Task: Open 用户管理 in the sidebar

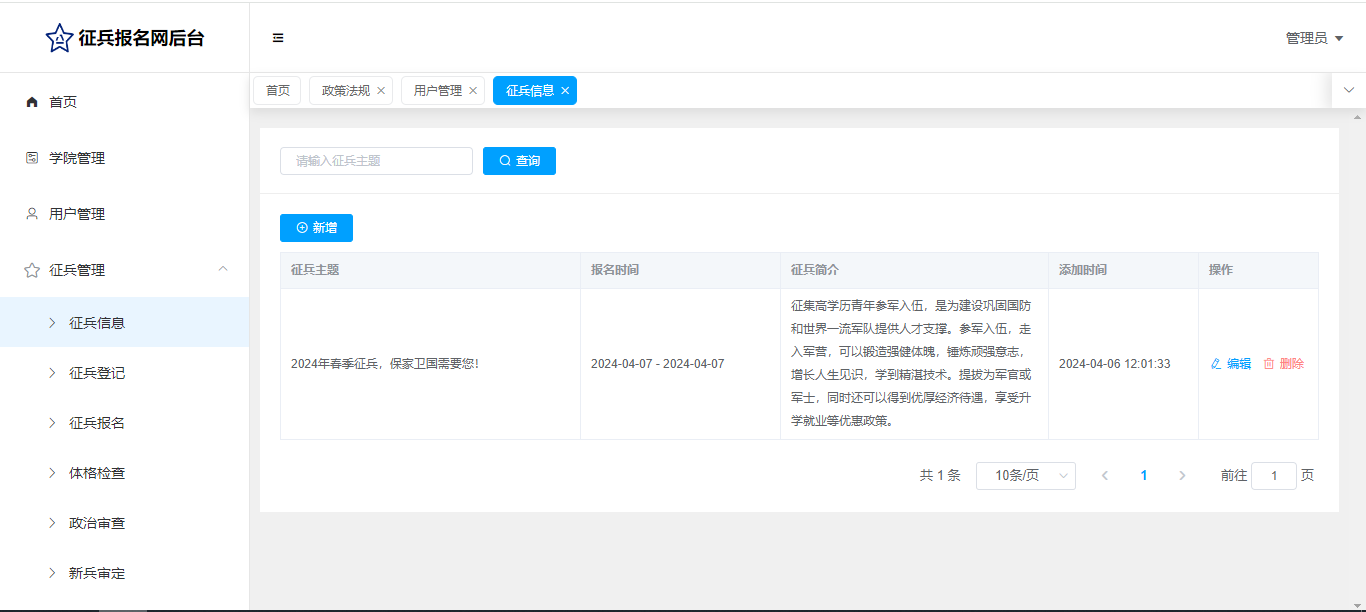Action: 77,214
